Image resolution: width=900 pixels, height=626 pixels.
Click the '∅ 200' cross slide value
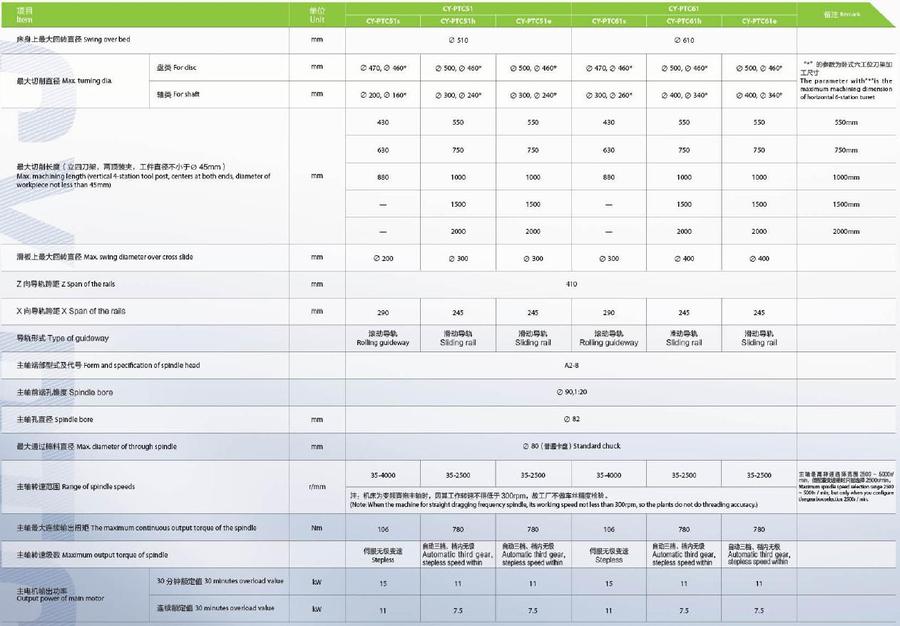point(383,259)
